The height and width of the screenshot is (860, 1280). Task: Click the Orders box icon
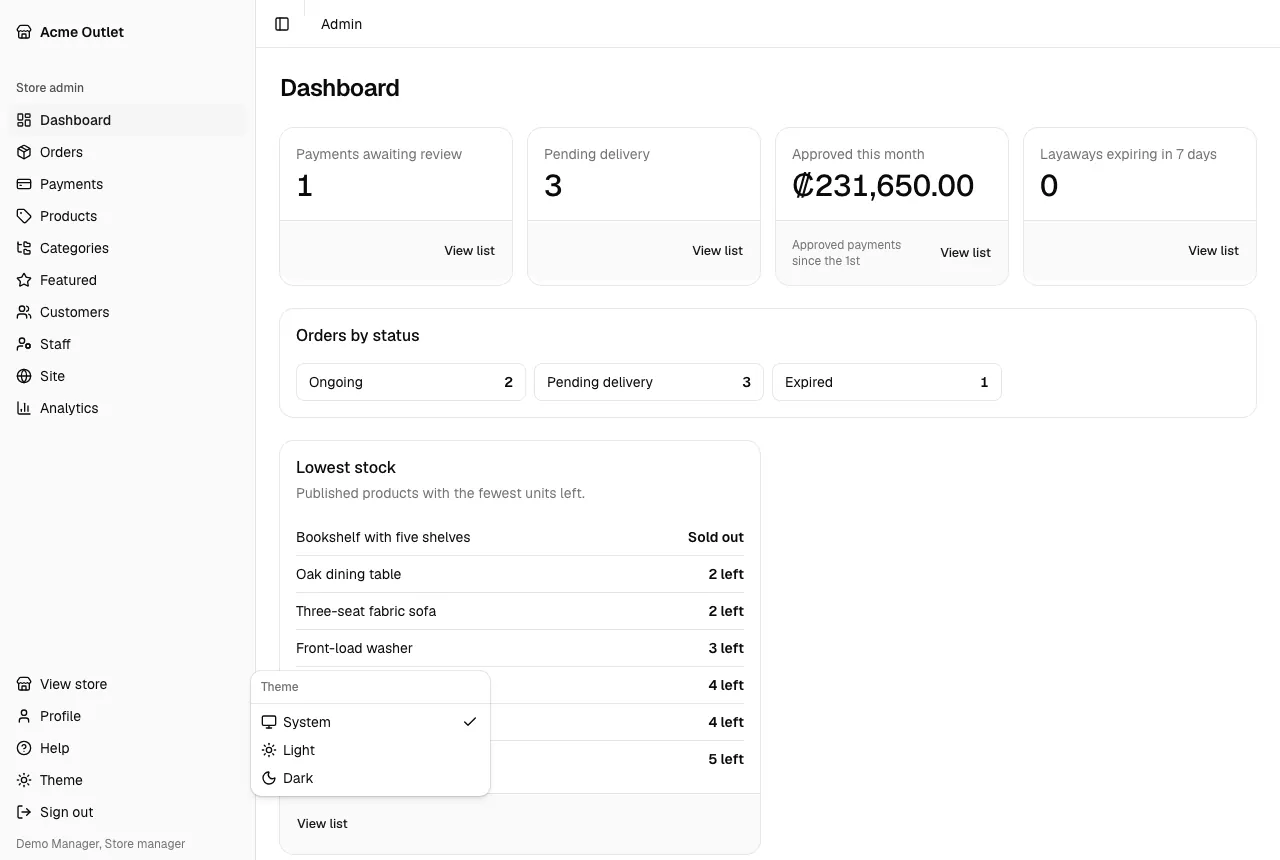(x=24, y=152)
